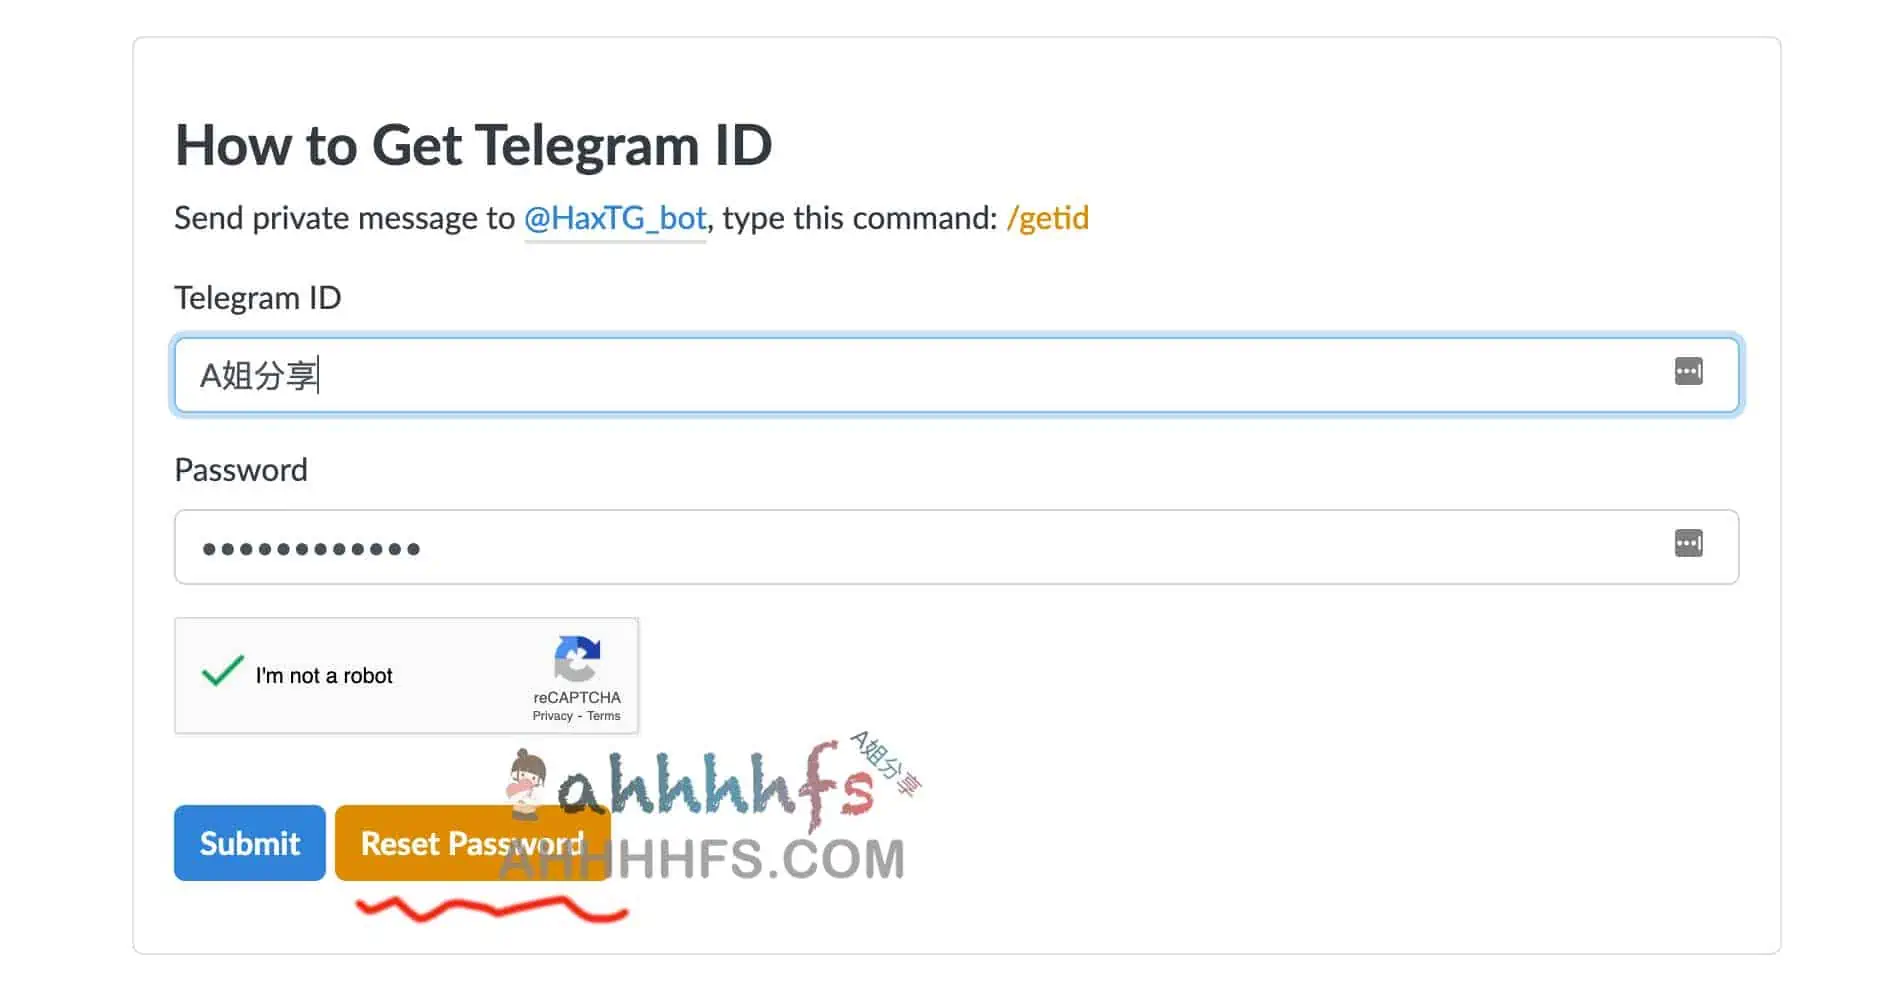Image resolution: width=1886 pixels, height=1008 pixels.
Task: Click password manager icon in Telegram ID field
Action: [x=1688, y=371]
